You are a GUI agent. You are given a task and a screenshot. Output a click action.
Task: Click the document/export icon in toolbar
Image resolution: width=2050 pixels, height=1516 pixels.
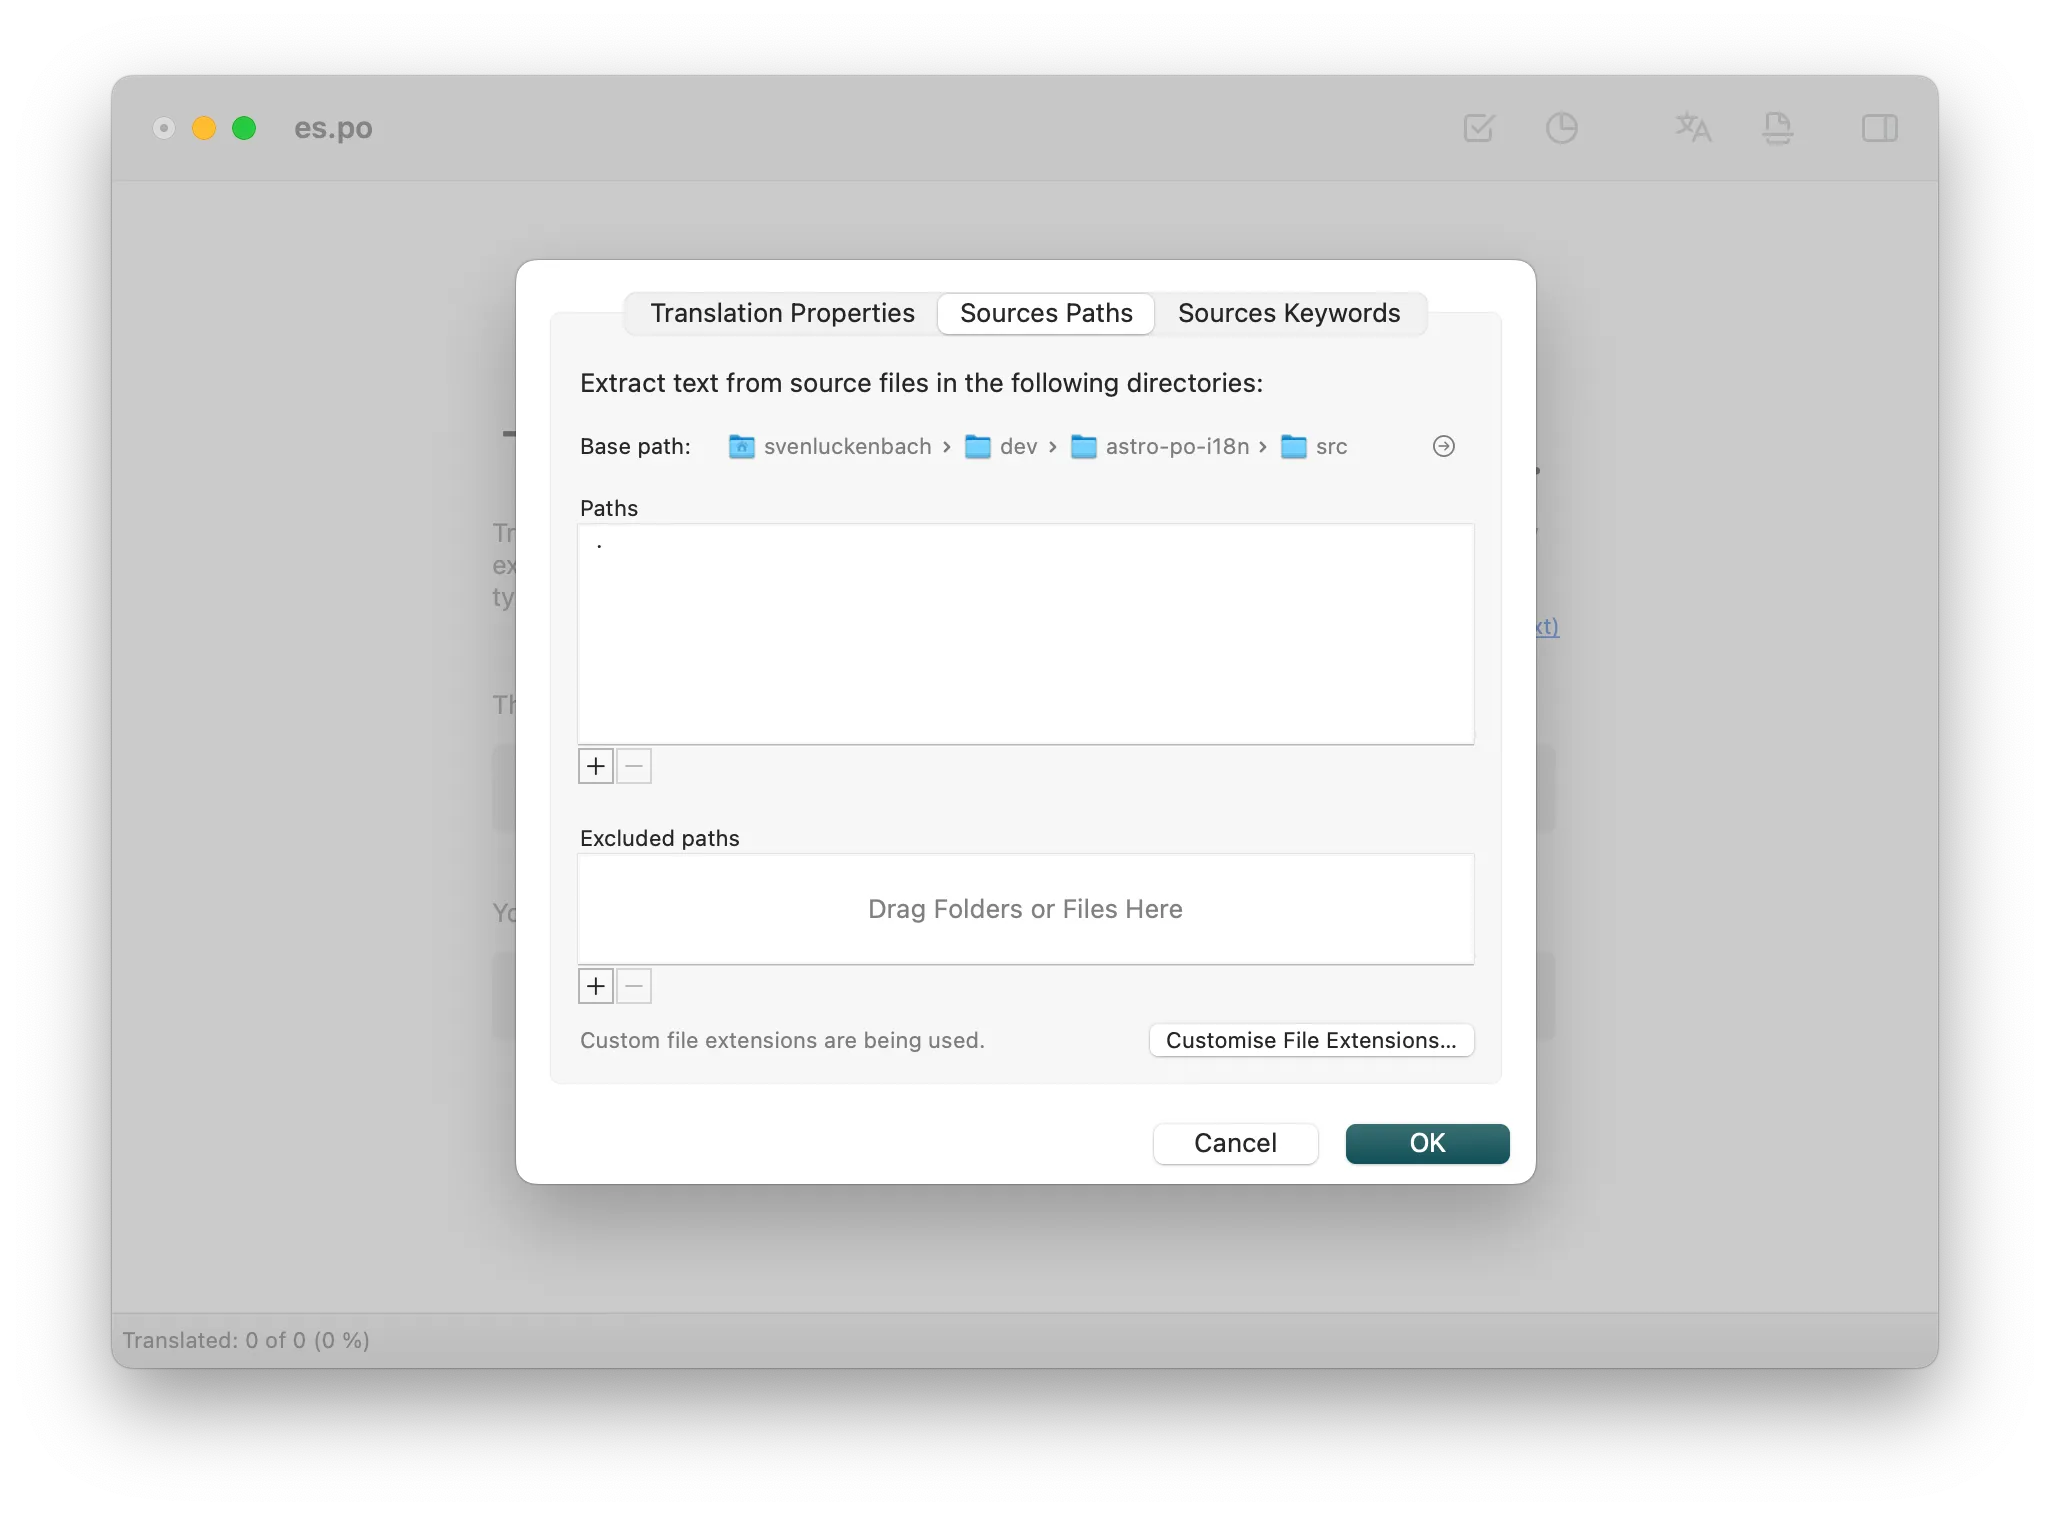click(1778, 127)
